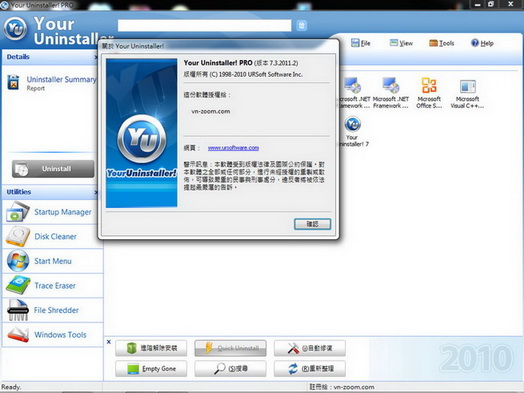
Task: Focus the search field in the header
Action: pyautogui.click(x=205, y=25)
